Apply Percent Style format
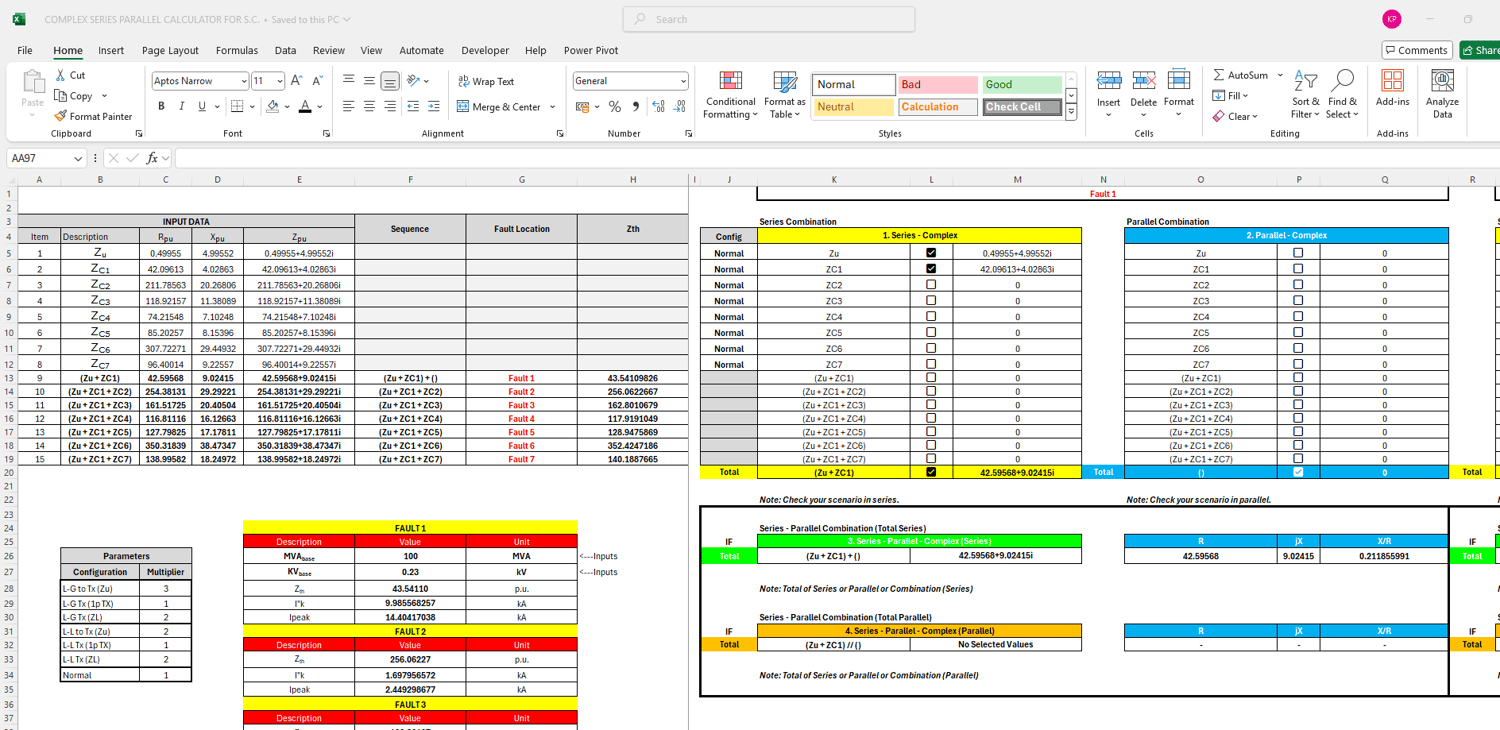1500x730 pixels. (x=615, y=107)
